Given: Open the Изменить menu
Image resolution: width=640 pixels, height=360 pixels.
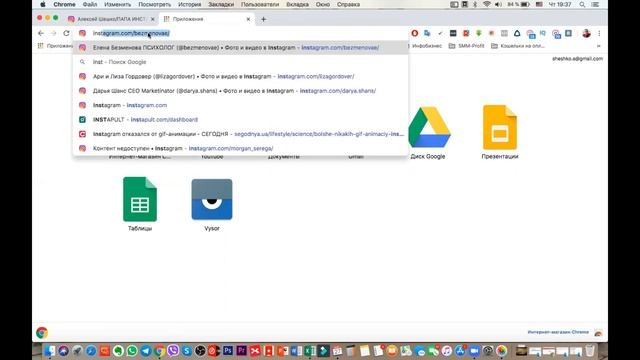Looking at the screenshot, I should 118,4.
